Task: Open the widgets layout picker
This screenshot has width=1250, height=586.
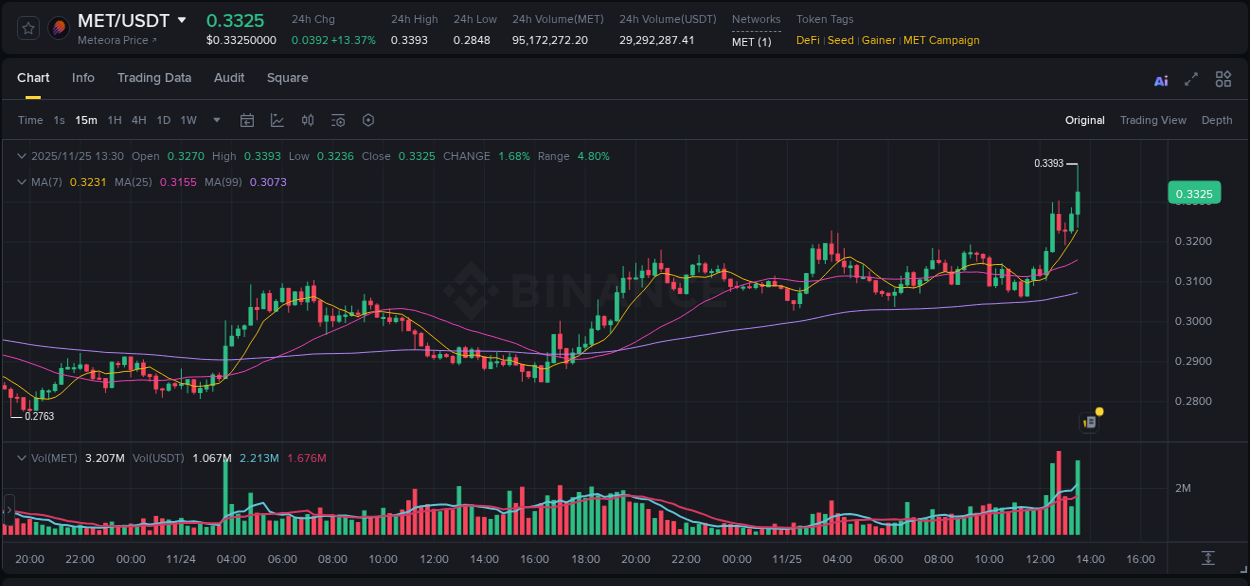Action: click(1223, 79)
